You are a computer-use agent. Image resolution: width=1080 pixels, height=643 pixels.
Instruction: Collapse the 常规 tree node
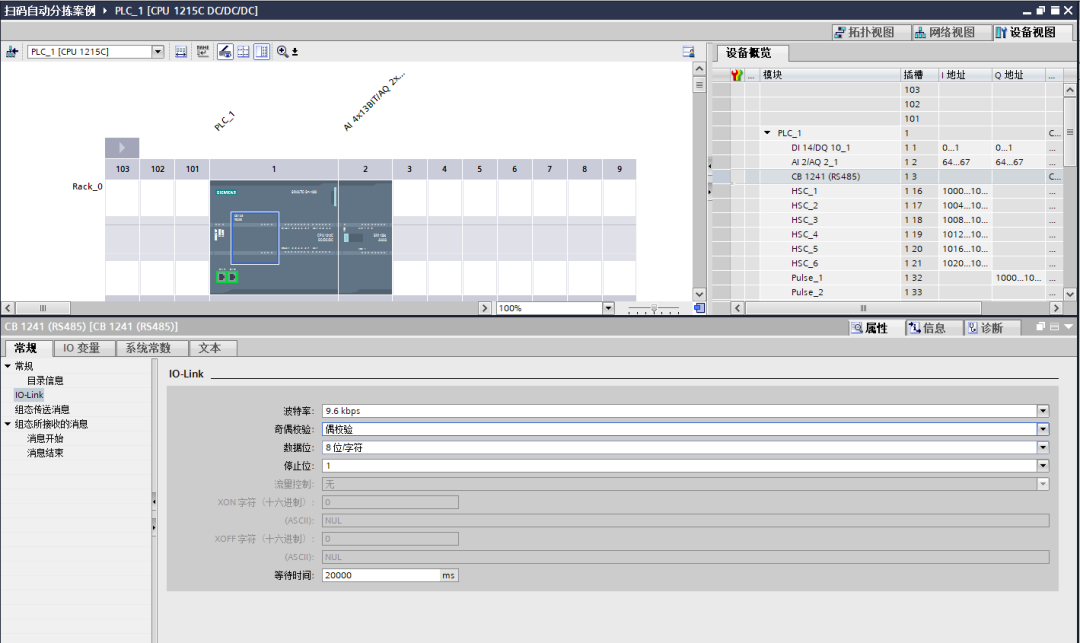(8, 366)
